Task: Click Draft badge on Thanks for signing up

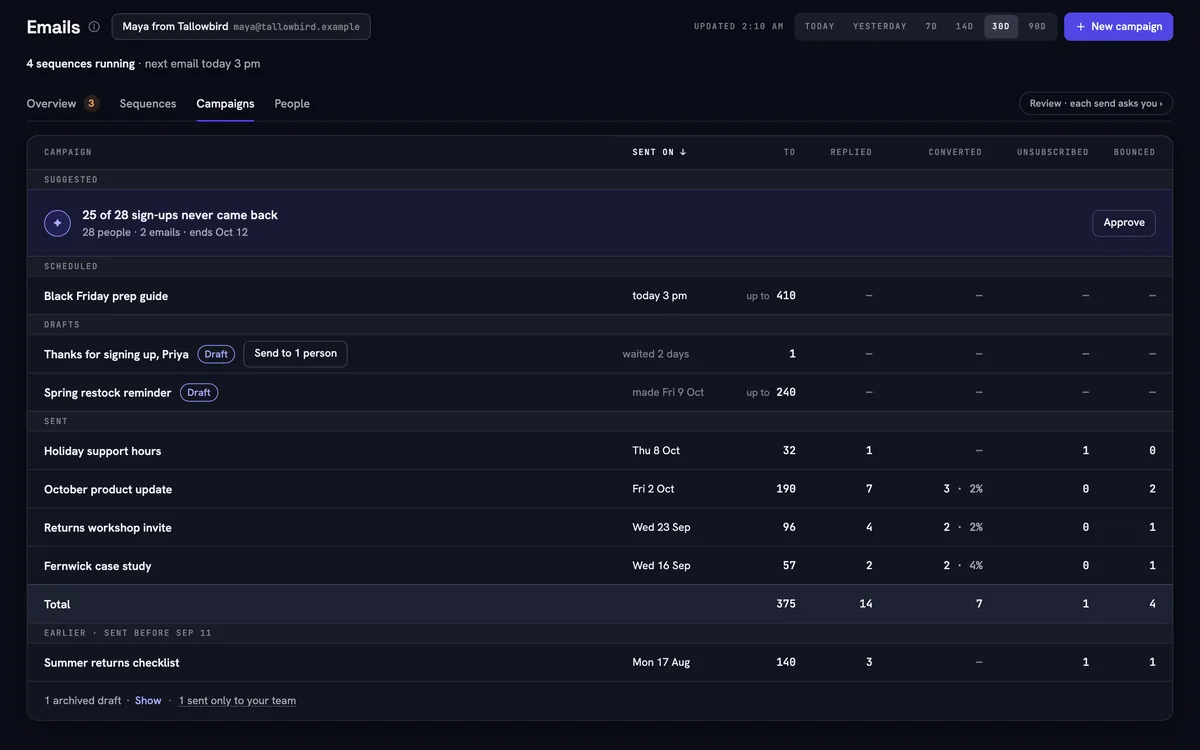Action: pyautogui.click(x=216, y=354)
